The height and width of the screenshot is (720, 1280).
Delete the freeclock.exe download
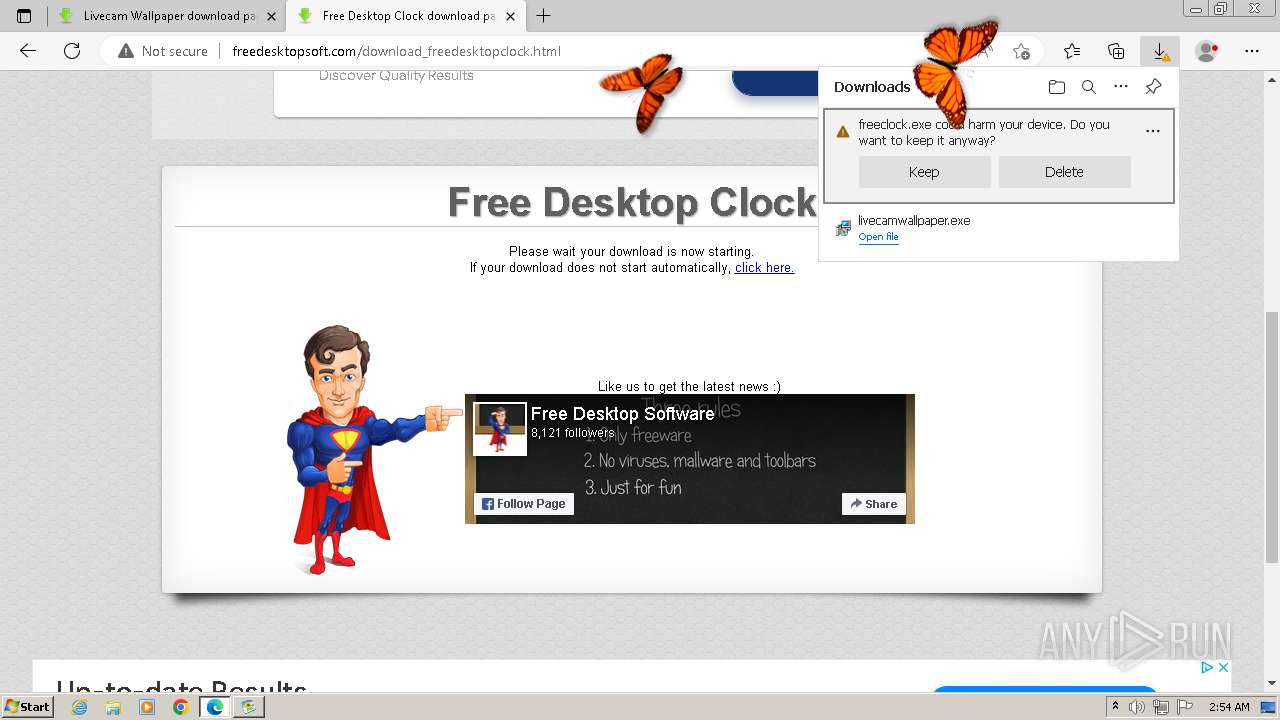pyautogui.click(x=1064, y=172)
